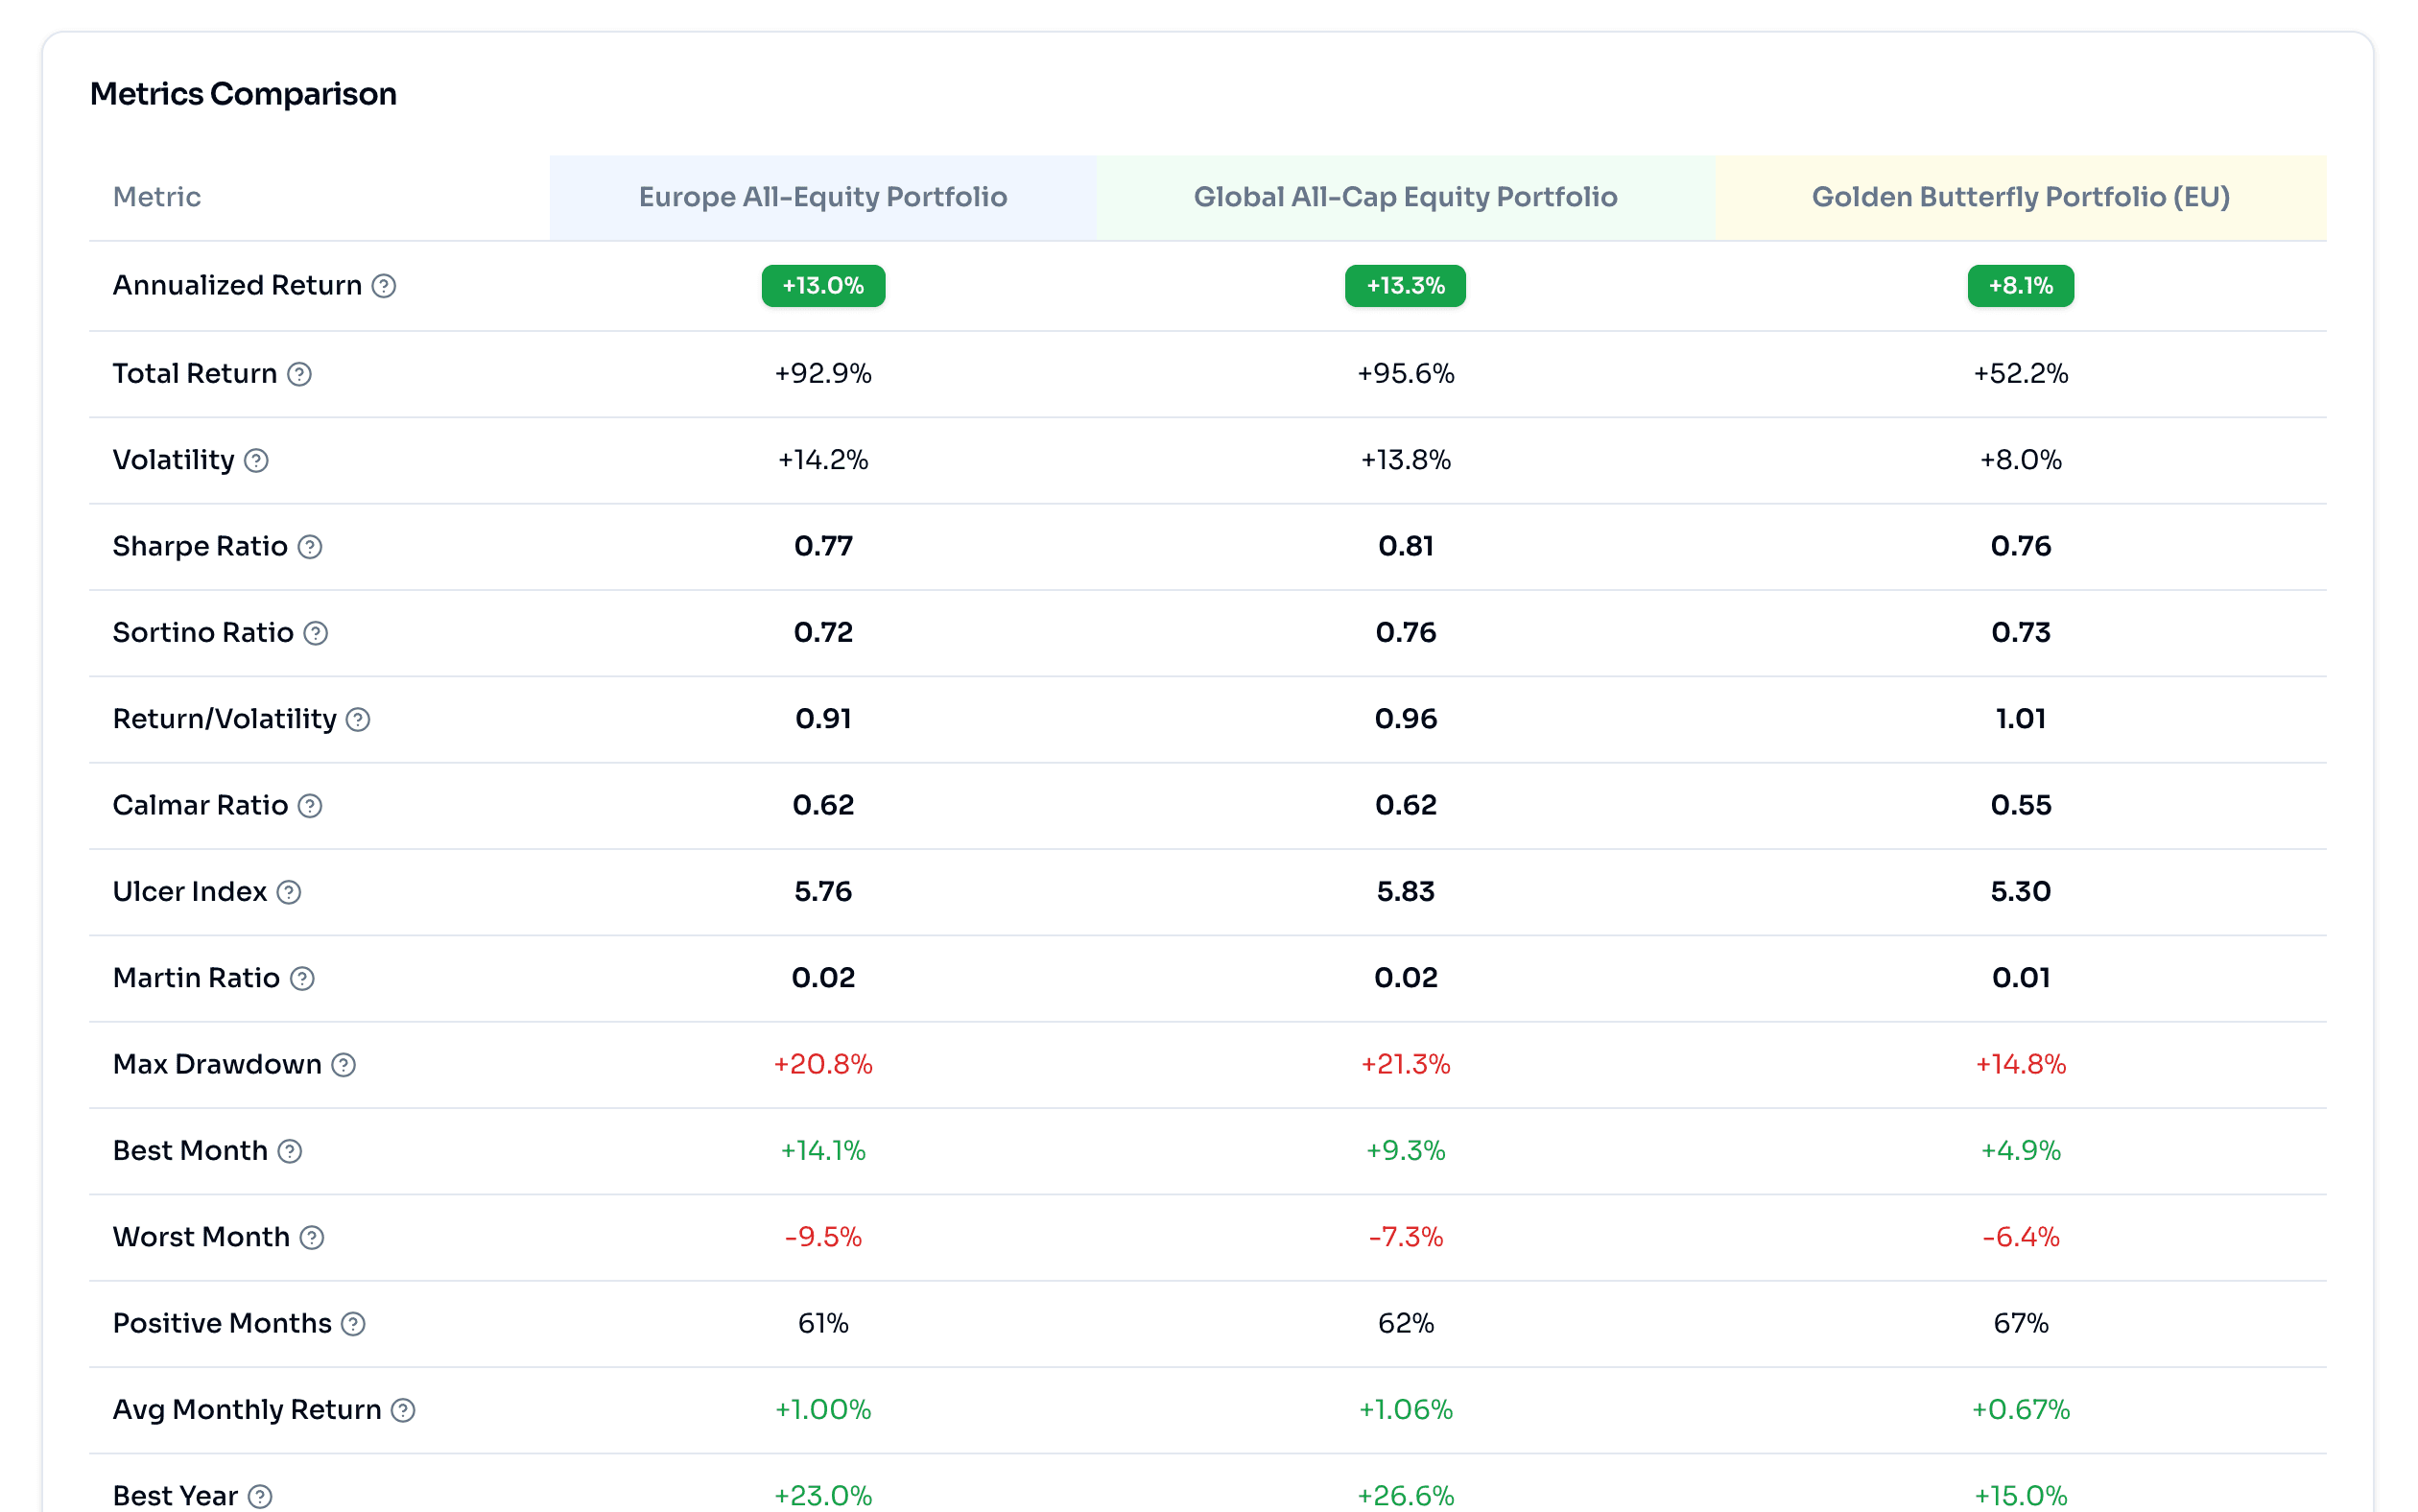Click the Total Return question mark icon
The height and width of the screenshot is (1512, 2418).
pos(298,374)
